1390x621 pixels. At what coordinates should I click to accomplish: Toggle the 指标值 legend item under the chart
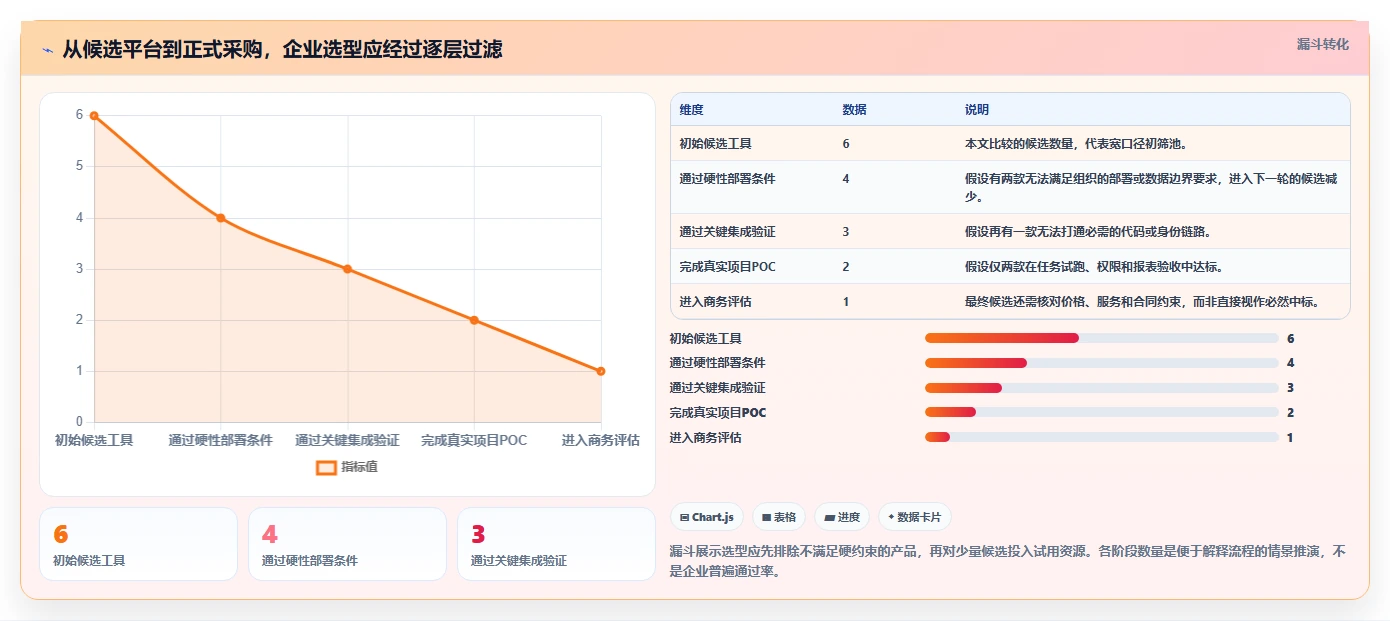[347, 467]
